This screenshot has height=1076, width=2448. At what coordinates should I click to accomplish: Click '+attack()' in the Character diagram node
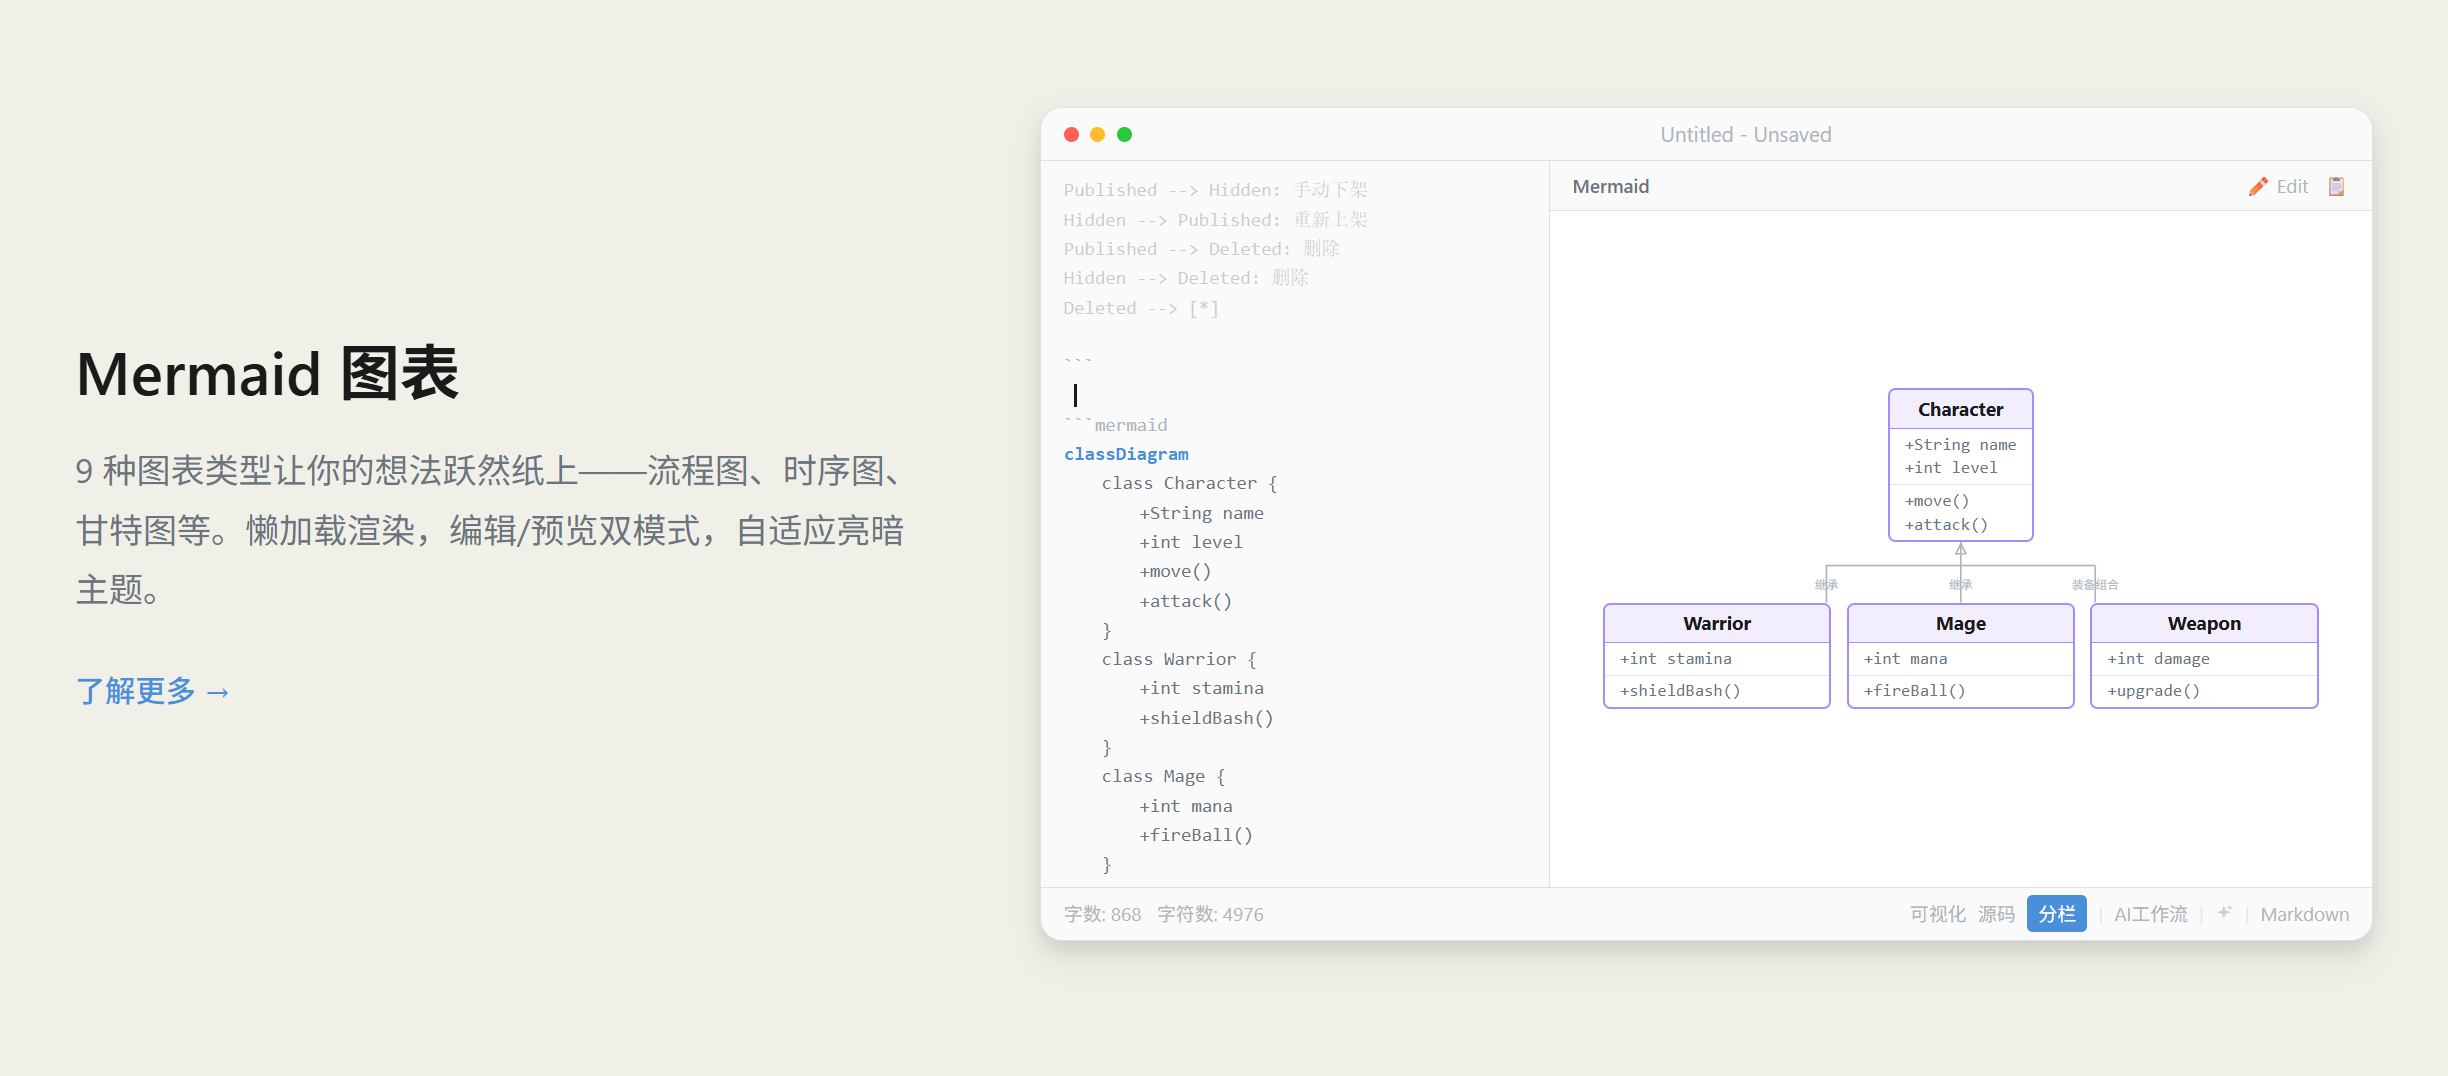coord(1945,525)
